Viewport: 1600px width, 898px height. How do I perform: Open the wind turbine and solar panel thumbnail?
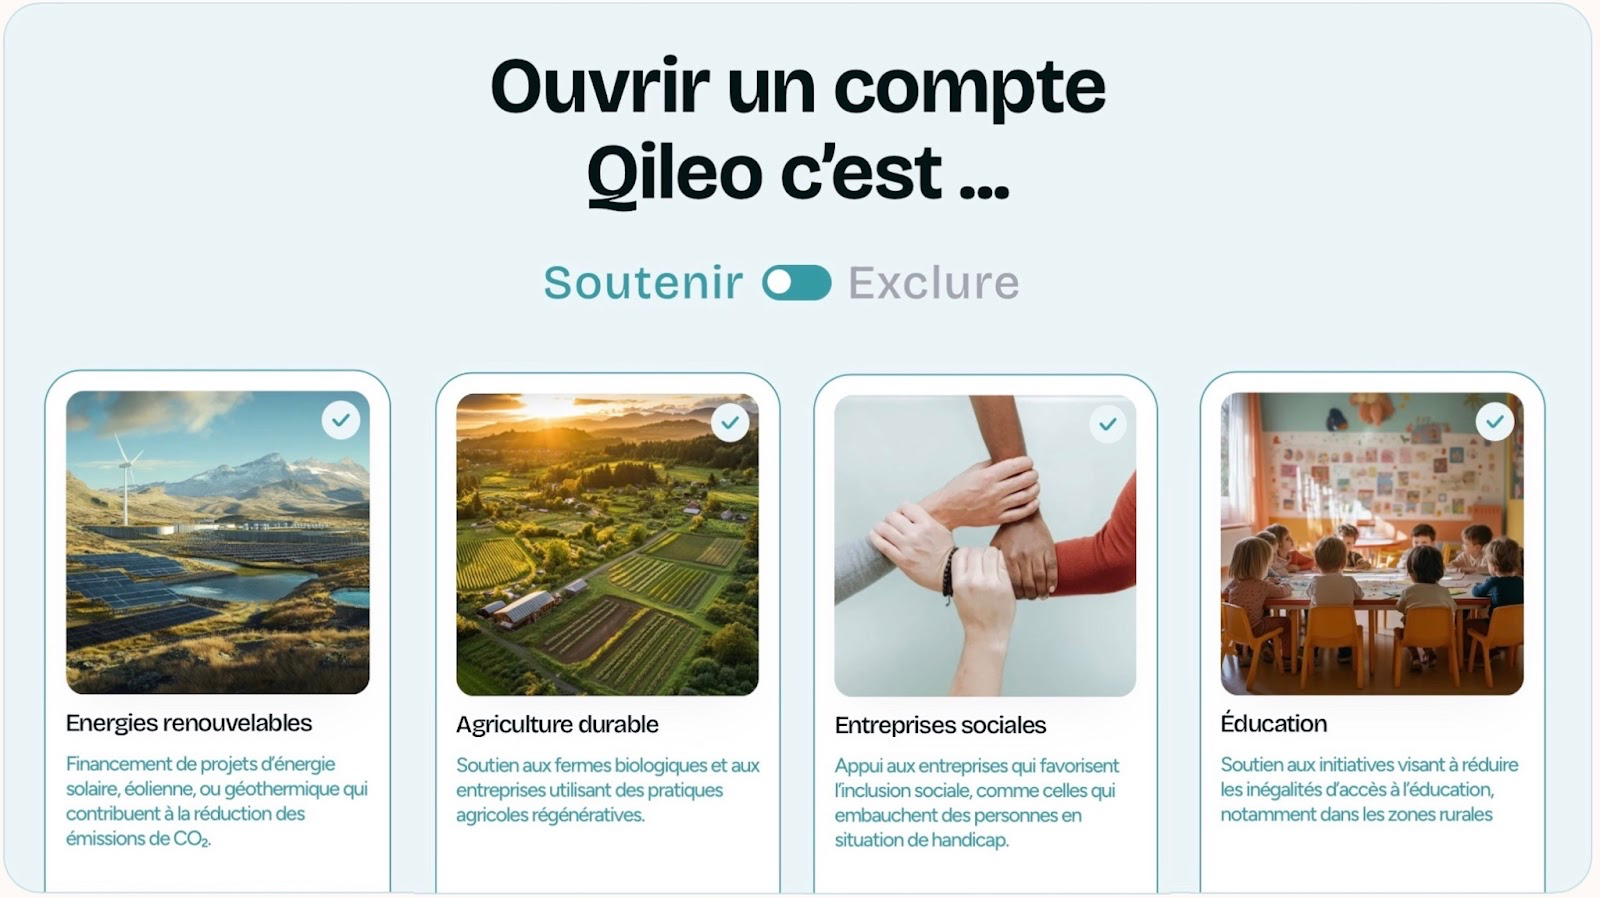pyautogui.click(x=218, y=542)
